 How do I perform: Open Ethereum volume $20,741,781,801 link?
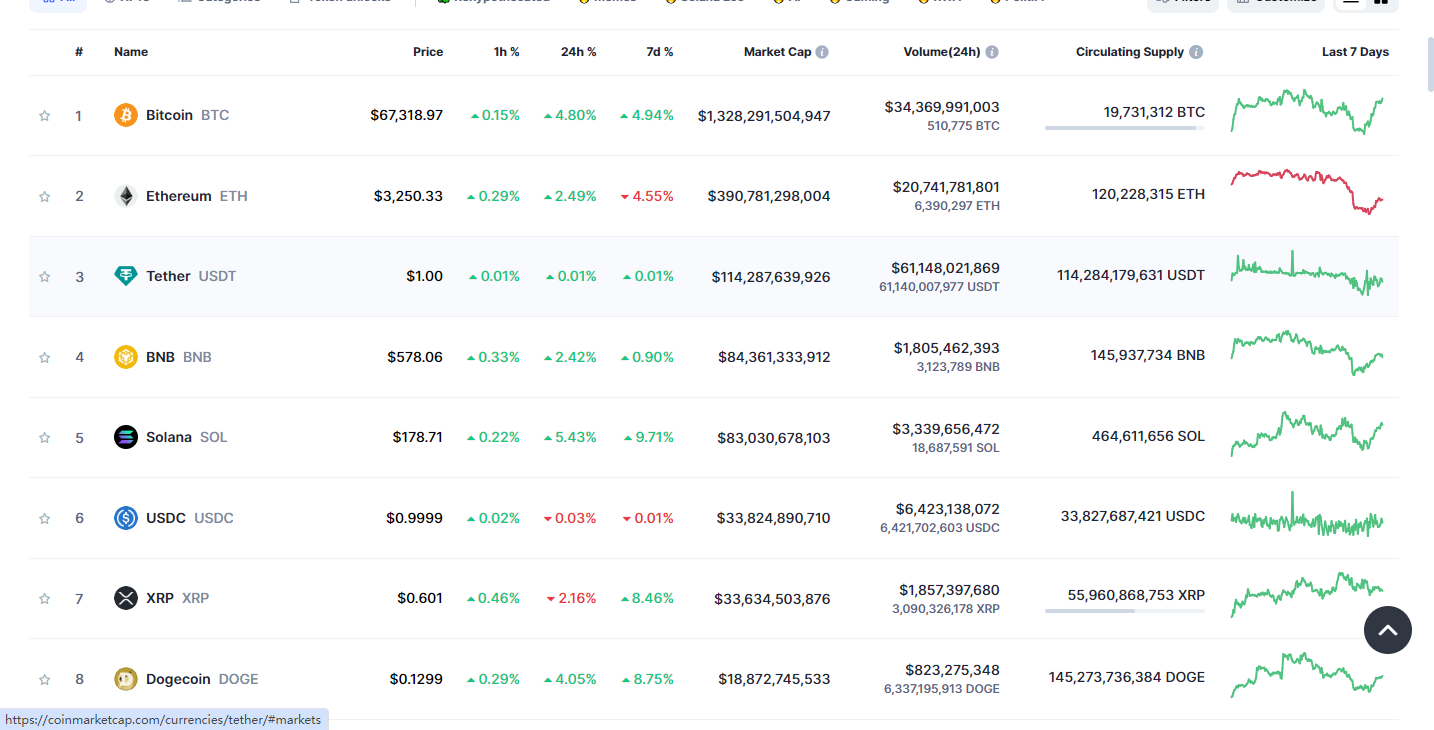(946, 187)
